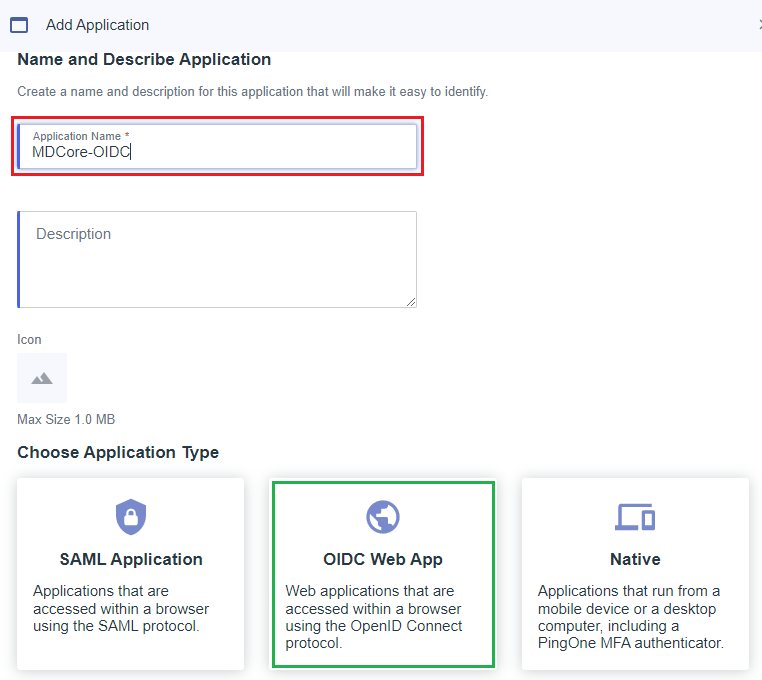Close the Add Application panel
762x680 pixels.
[759, 25]
